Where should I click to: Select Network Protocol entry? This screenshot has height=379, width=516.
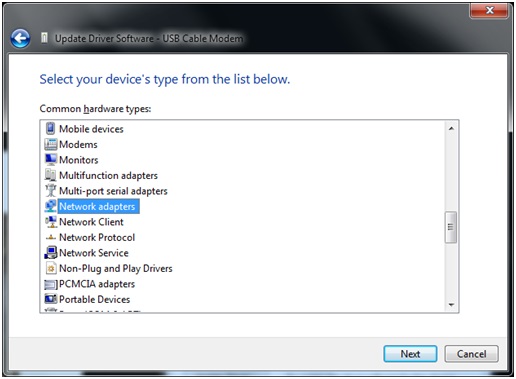pyautogui.click(x=97, y=237)
